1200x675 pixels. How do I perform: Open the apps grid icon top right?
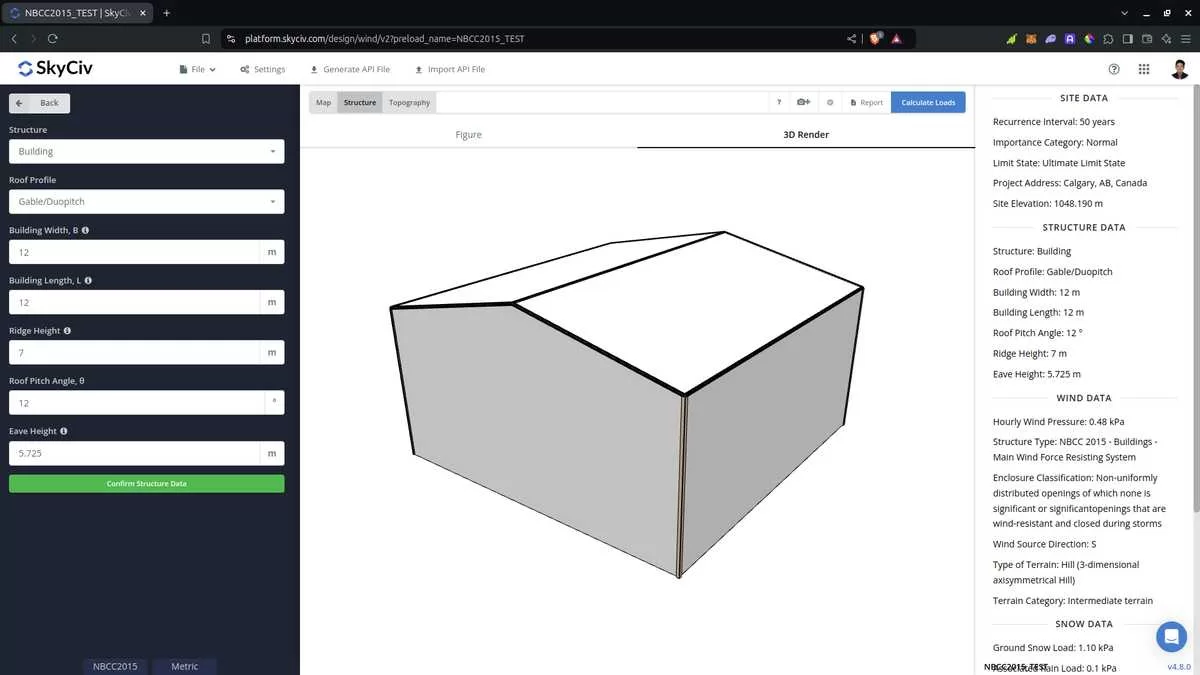point(1144,69)
